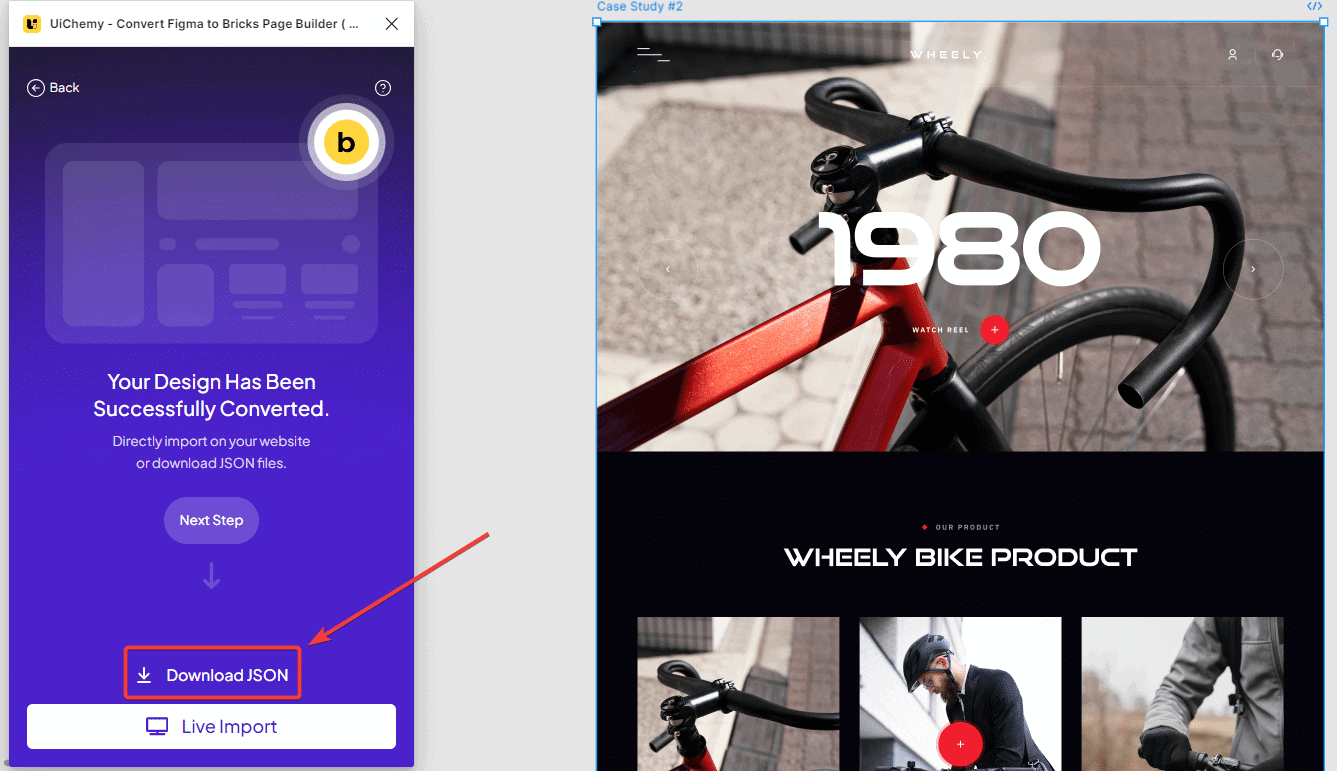Click the Next Step button
1337x771 pixels.
coord(211,520)
